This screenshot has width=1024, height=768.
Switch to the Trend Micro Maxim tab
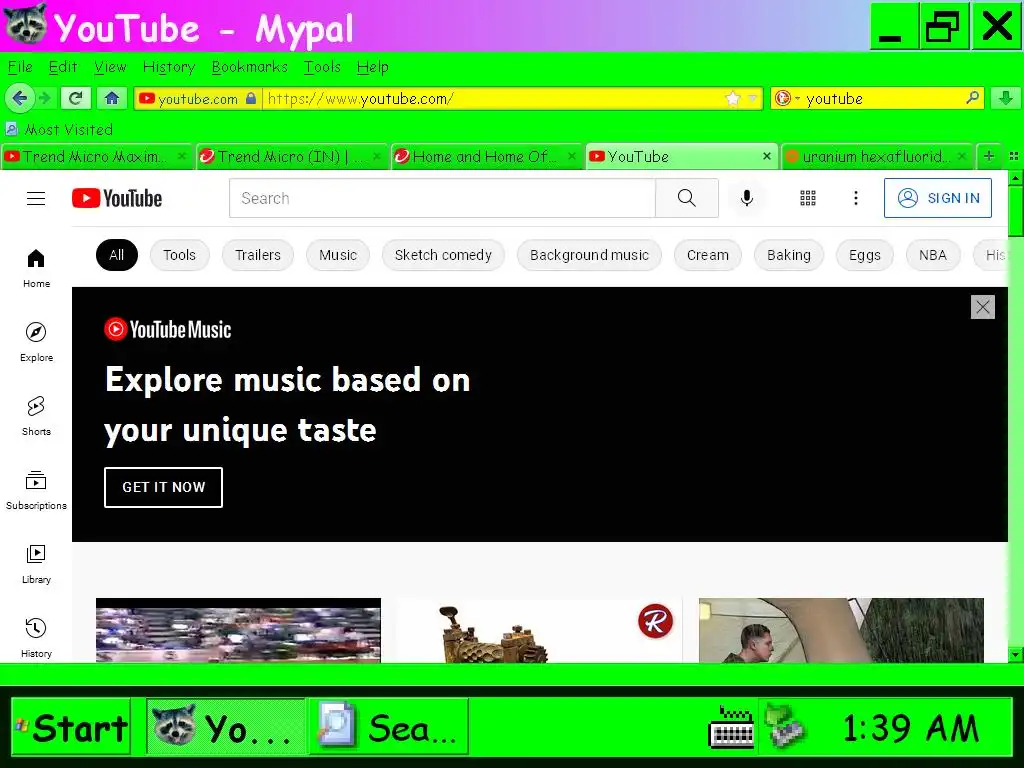click(97, 157)
